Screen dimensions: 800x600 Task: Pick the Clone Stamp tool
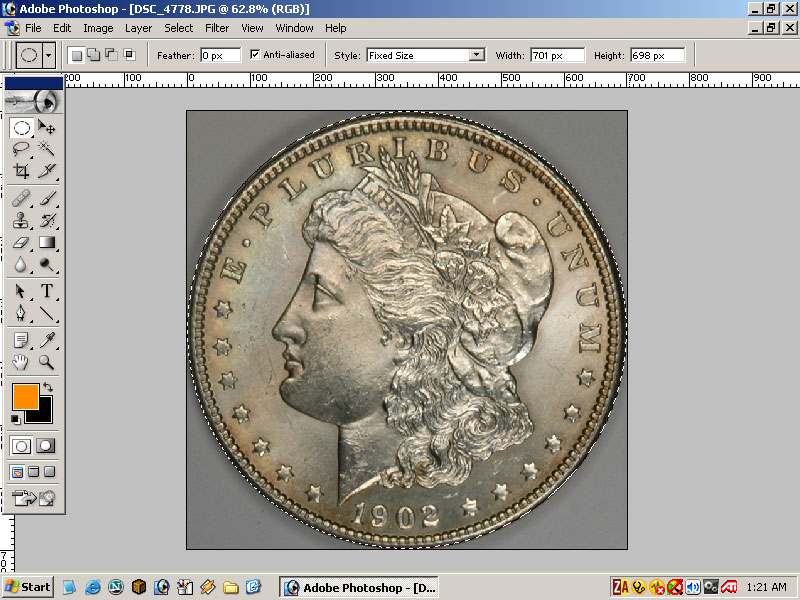[x=21, y=220]
